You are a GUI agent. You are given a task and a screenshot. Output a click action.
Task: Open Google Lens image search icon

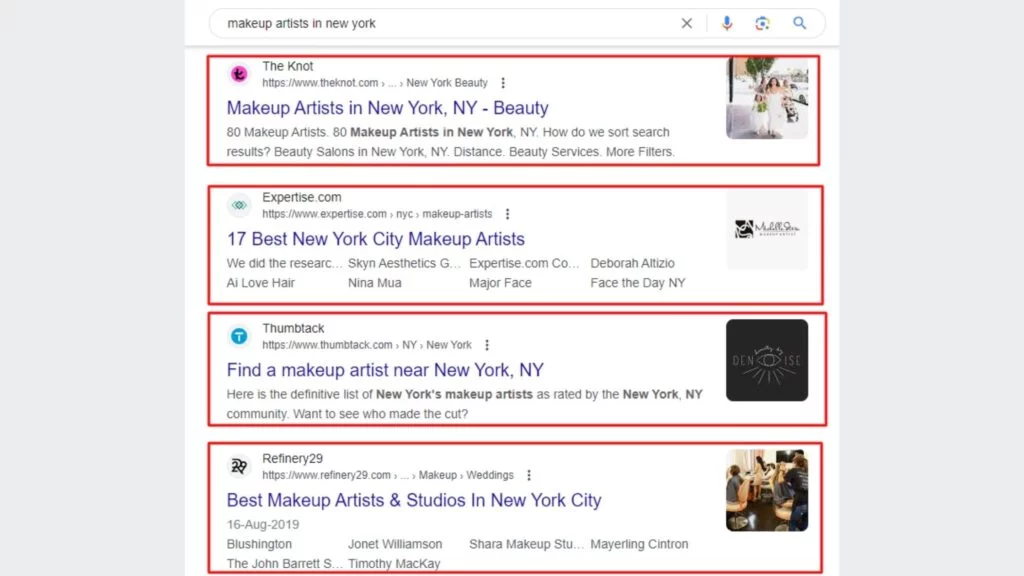pos(762,24)
